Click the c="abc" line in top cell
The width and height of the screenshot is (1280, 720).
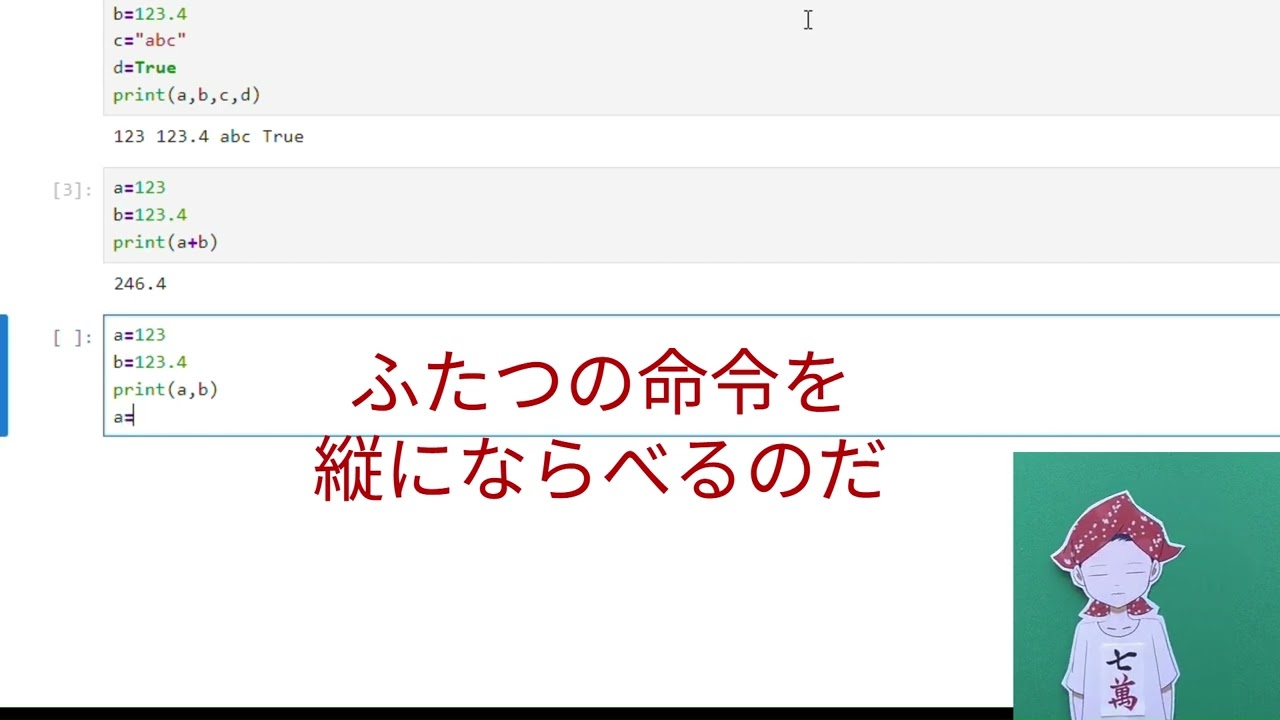pyautogui.click(x=150, y=41)
